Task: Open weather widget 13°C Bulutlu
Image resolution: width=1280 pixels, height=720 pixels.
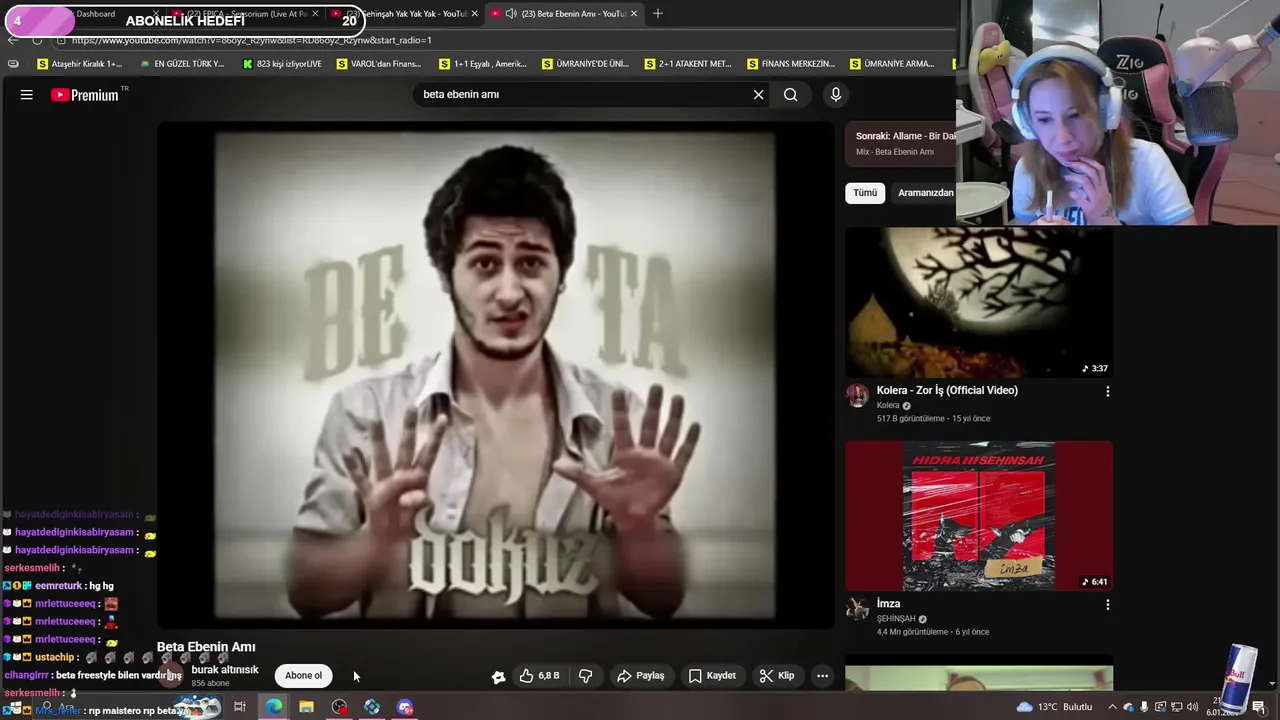Action: pos(1054,707)
